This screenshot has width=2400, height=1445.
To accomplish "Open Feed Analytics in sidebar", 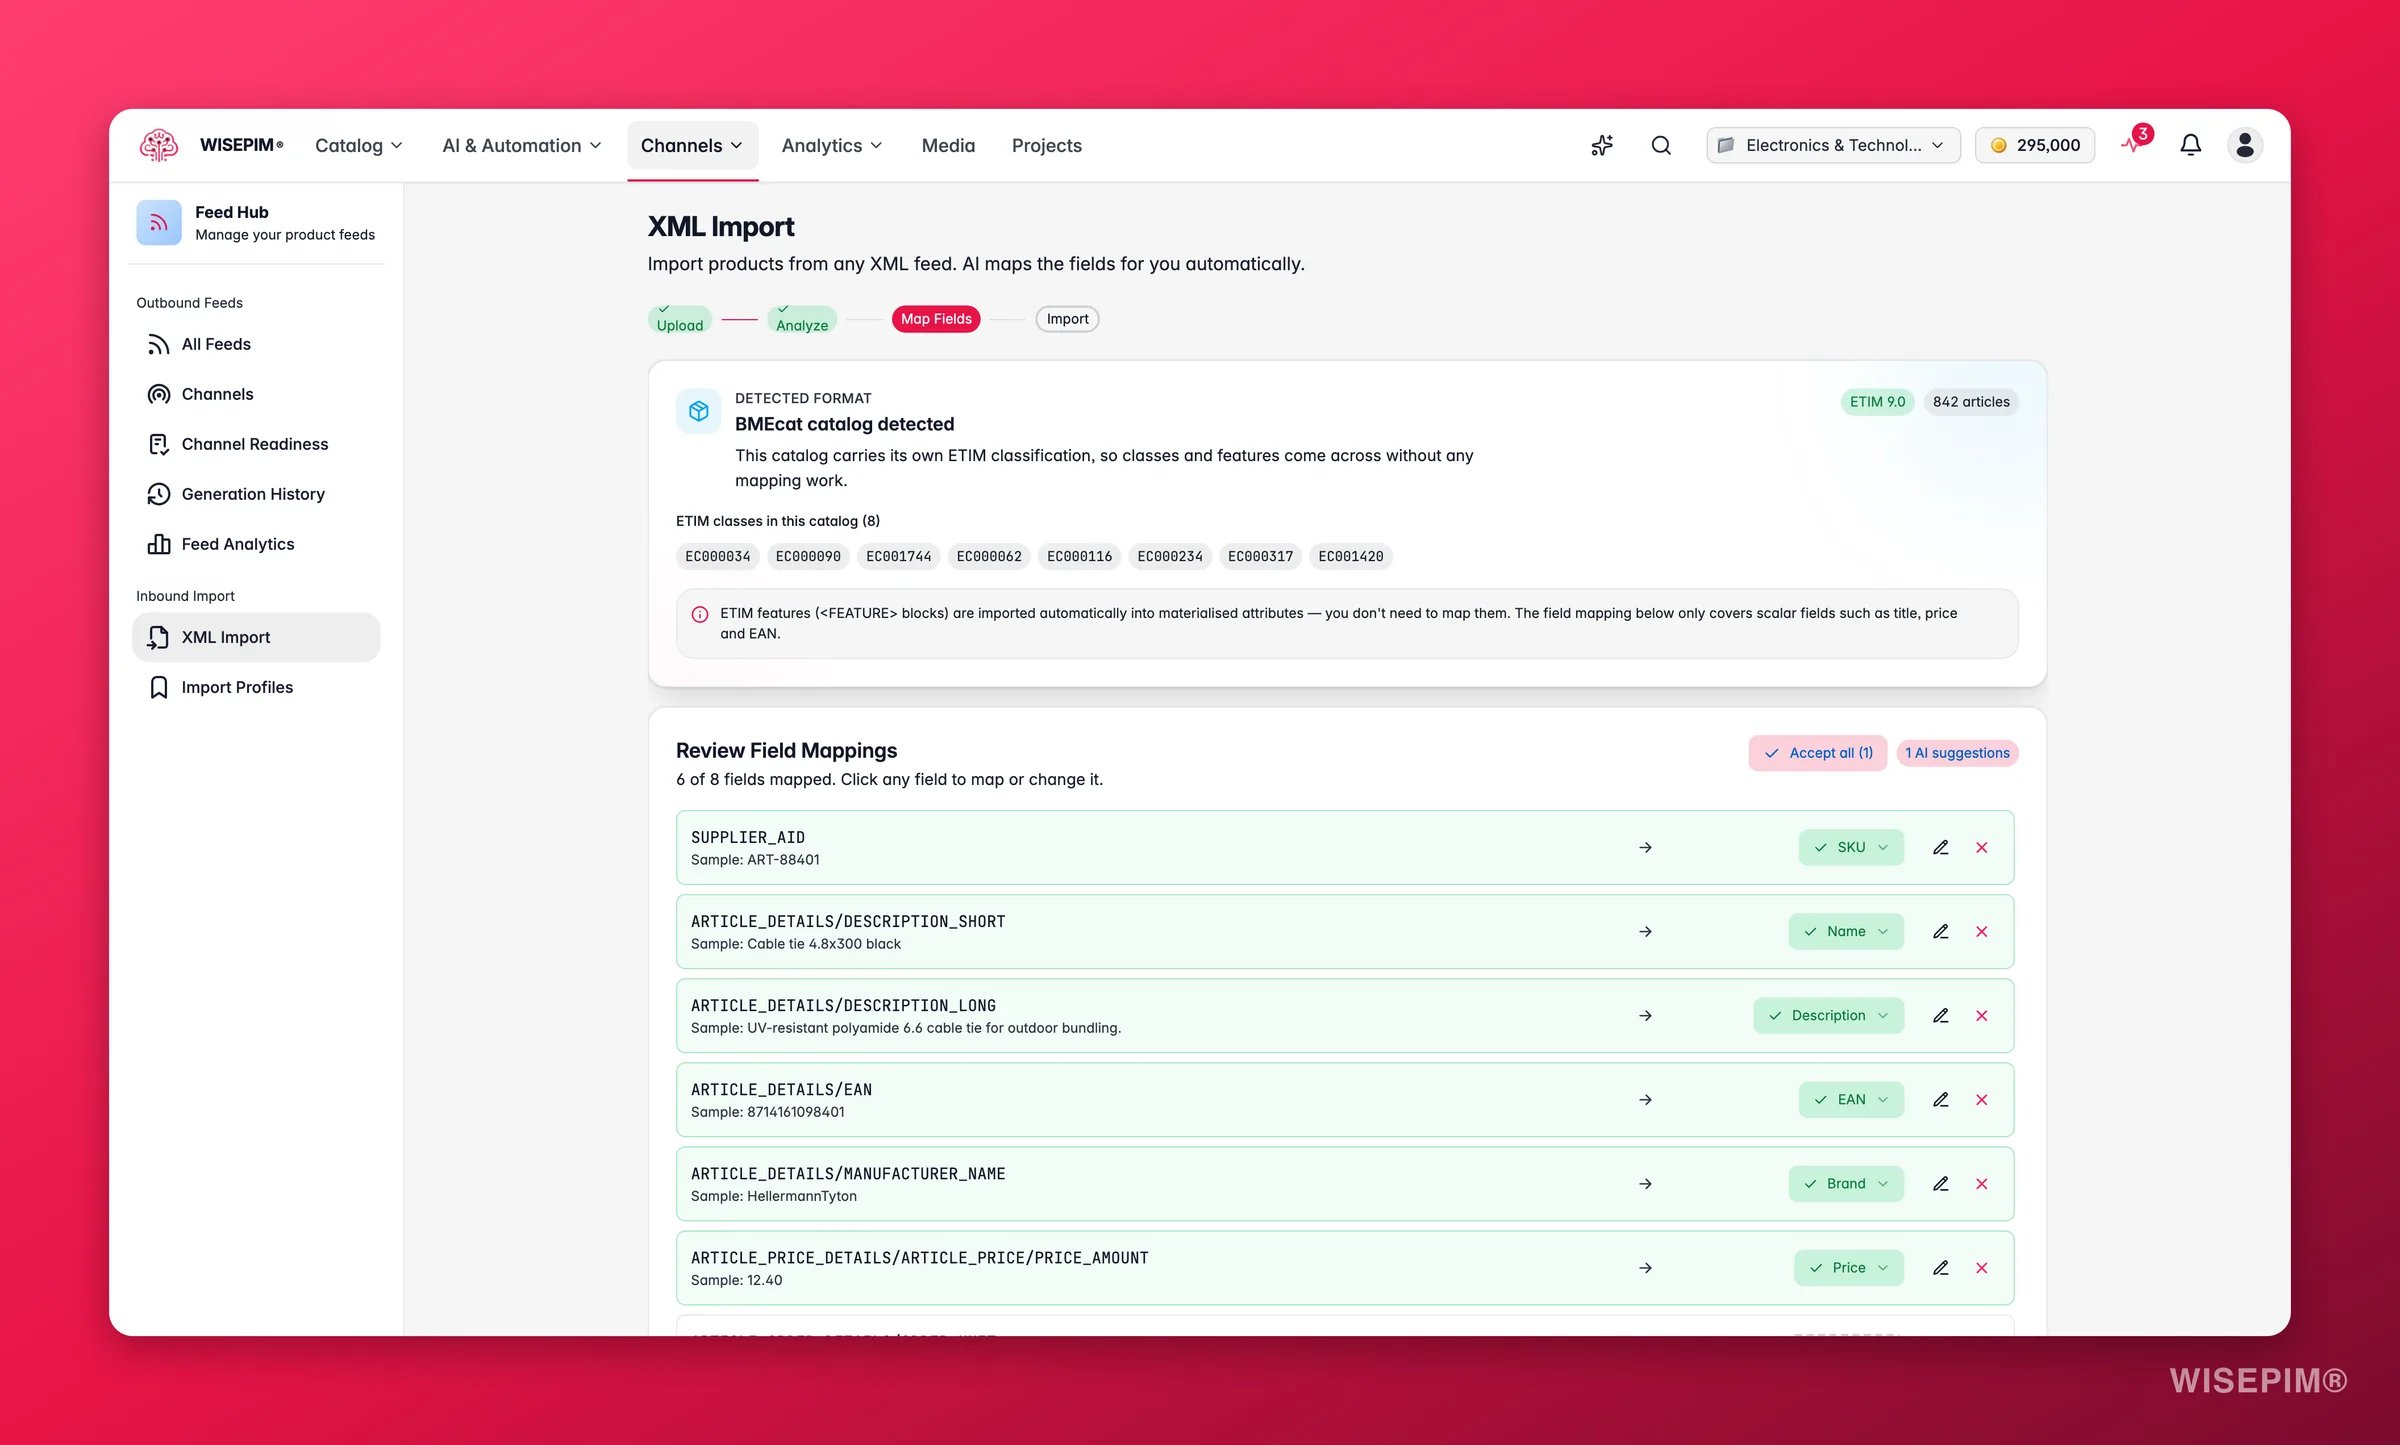I will 256,544.
